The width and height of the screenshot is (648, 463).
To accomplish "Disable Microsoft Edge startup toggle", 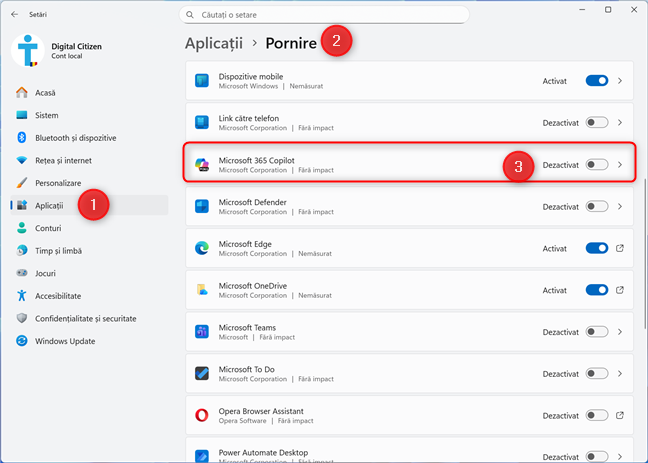I will pyautogui.click(x=597, y=248).
